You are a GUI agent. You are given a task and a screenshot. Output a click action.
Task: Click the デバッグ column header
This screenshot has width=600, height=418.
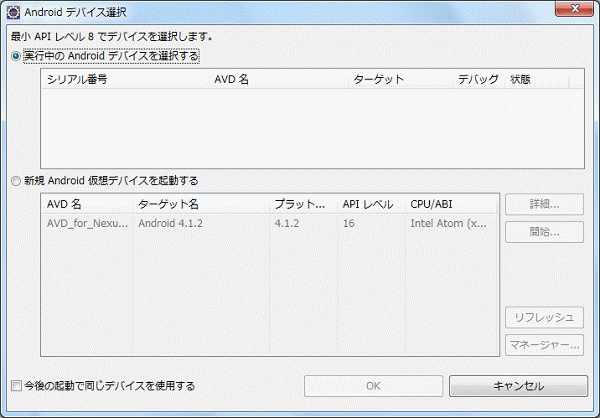click(x=479, y=79)
